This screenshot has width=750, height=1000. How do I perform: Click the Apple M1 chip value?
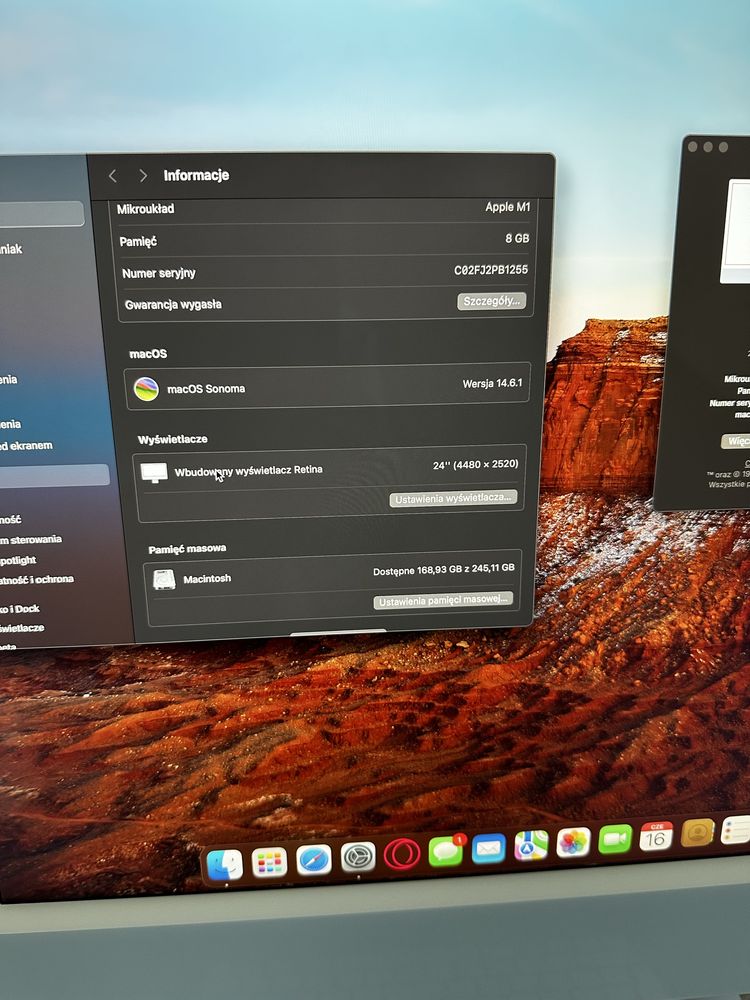tap(508, 207)
